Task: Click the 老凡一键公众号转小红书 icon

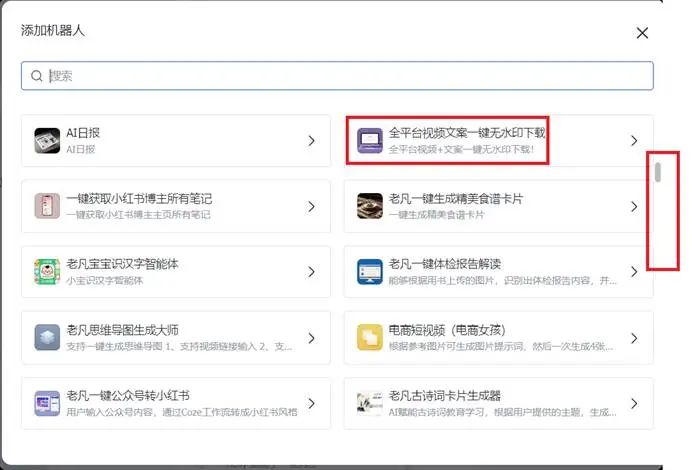Action: [47, 403]
